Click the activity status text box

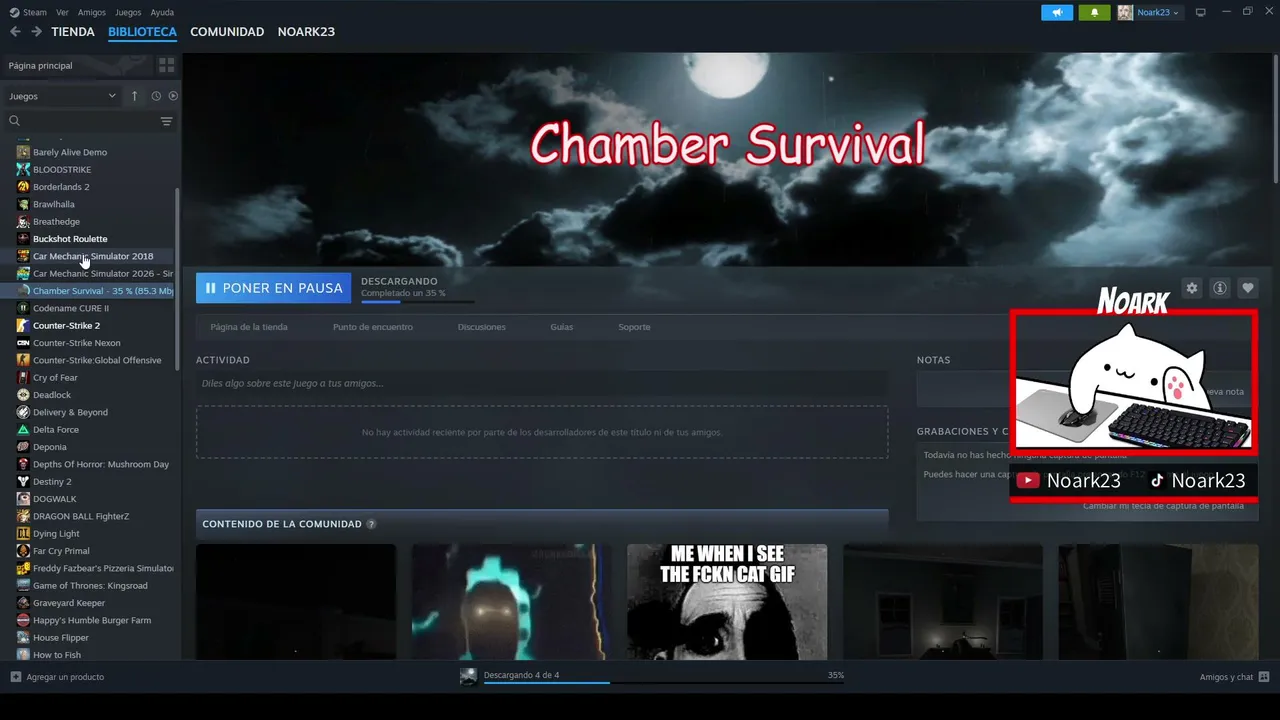pos(542,383)
